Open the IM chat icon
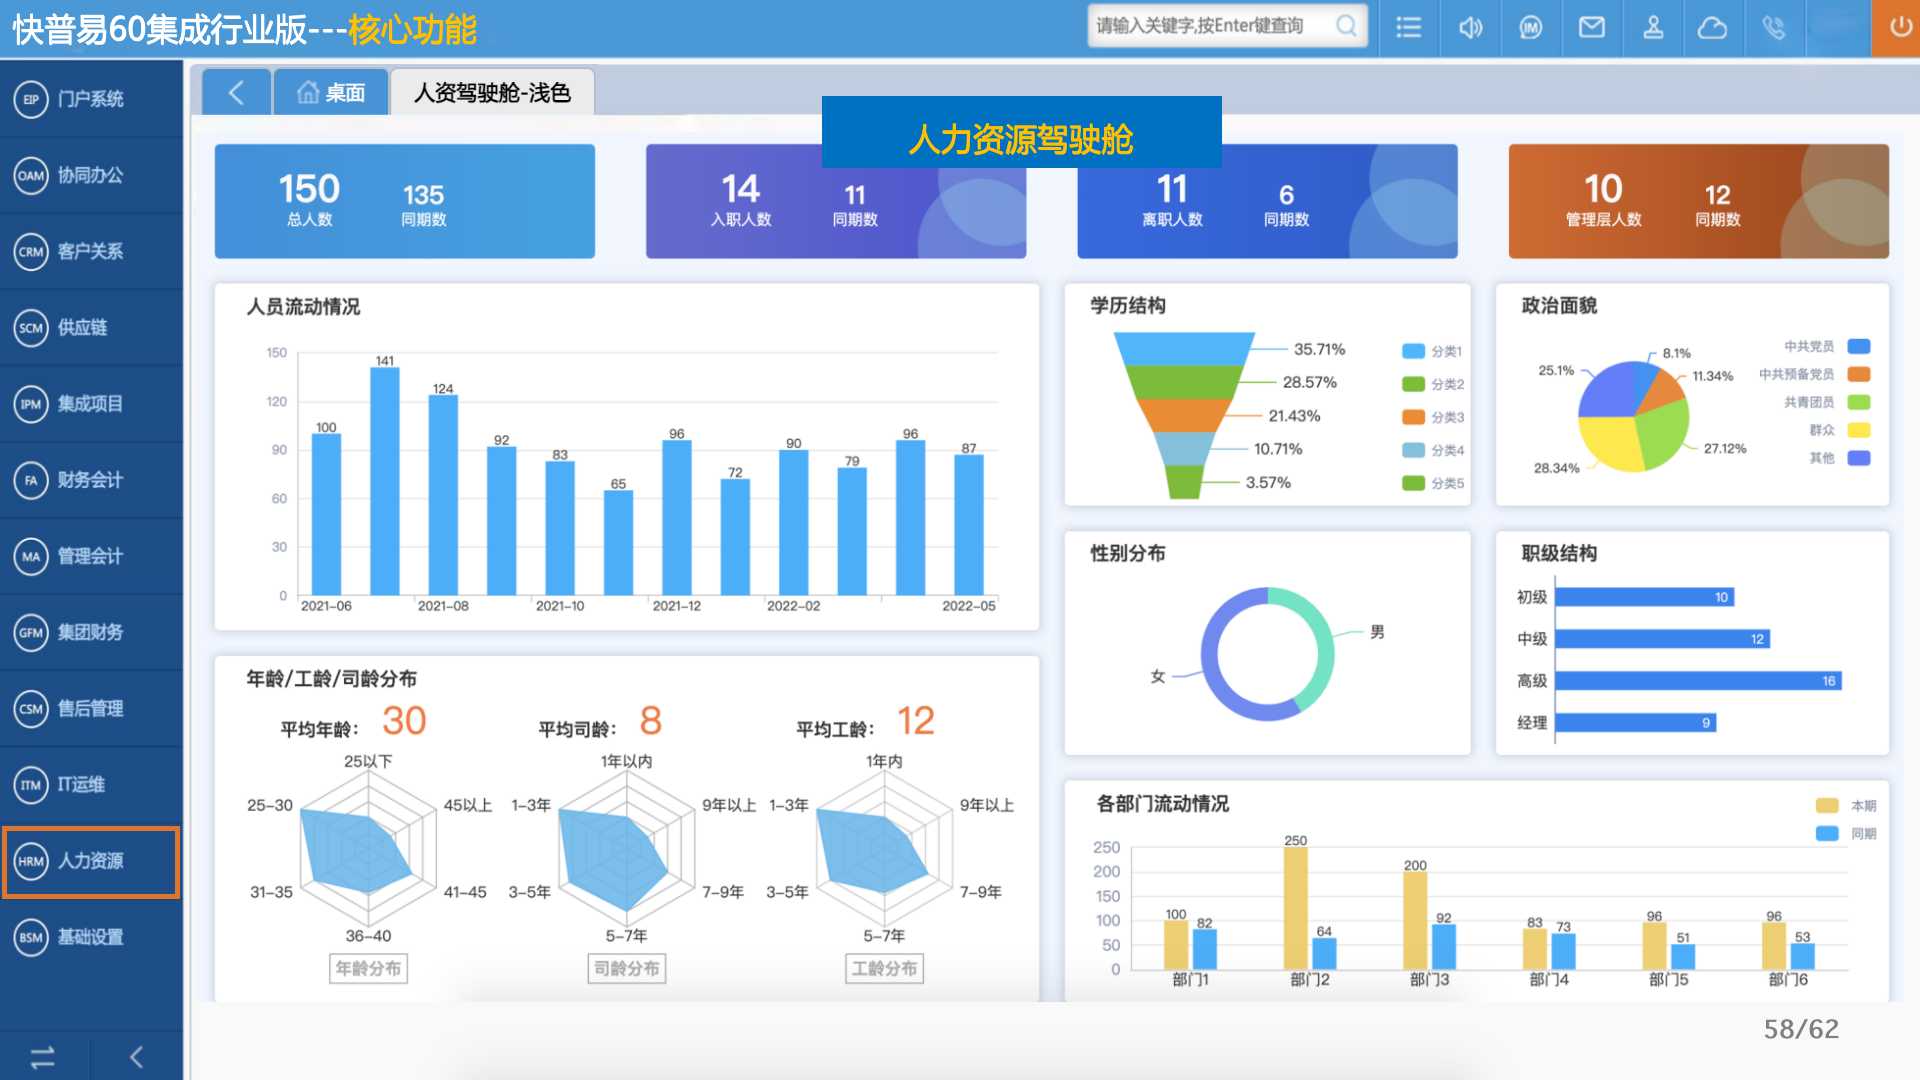Image resolution: width=1920 pixels, height=1080 pixels. (1531, 28)
